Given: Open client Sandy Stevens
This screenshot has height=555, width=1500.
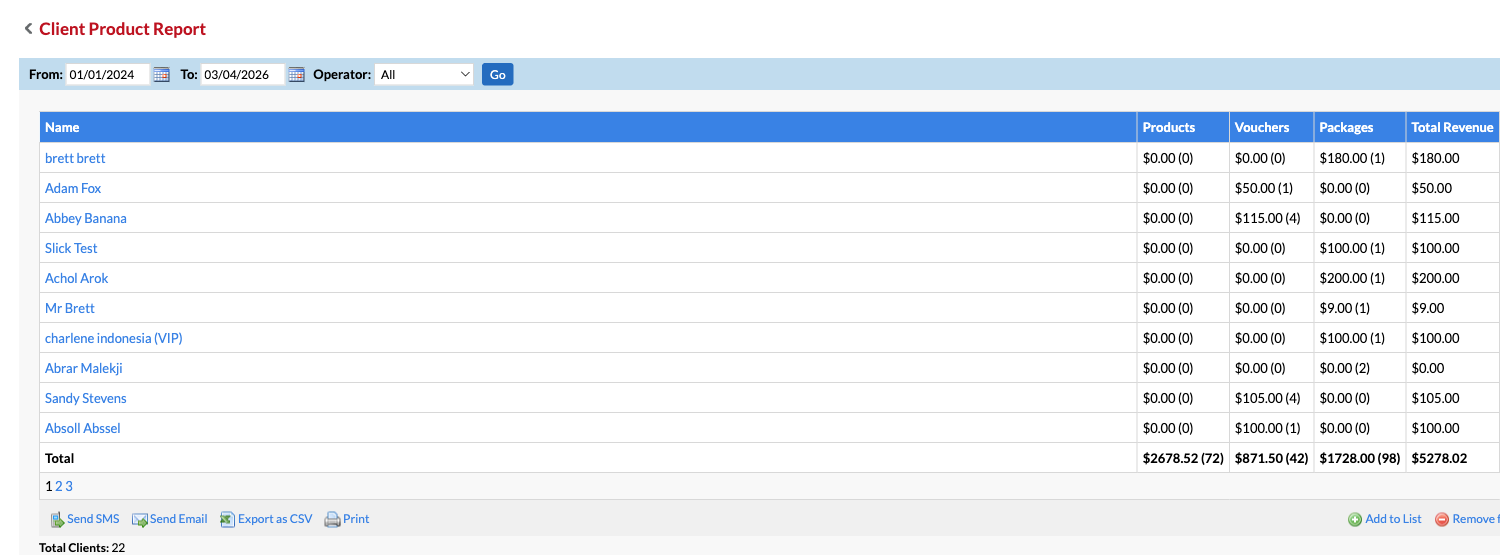Looking at the screenshot, I should coord(86,398).
